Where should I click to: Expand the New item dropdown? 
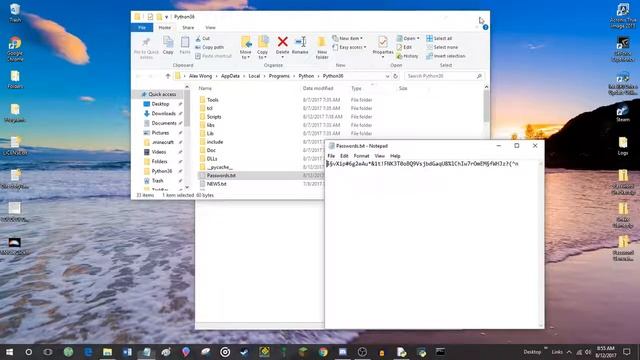(x=347, y=38)
